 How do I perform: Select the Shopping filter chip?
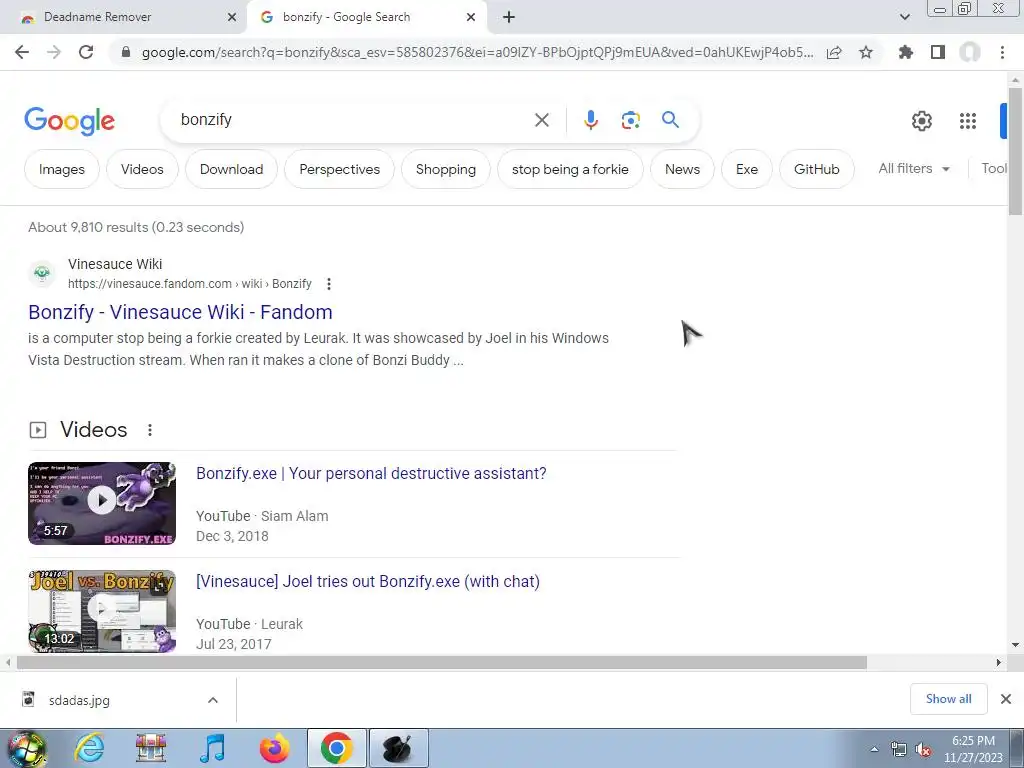coord(445,169)
